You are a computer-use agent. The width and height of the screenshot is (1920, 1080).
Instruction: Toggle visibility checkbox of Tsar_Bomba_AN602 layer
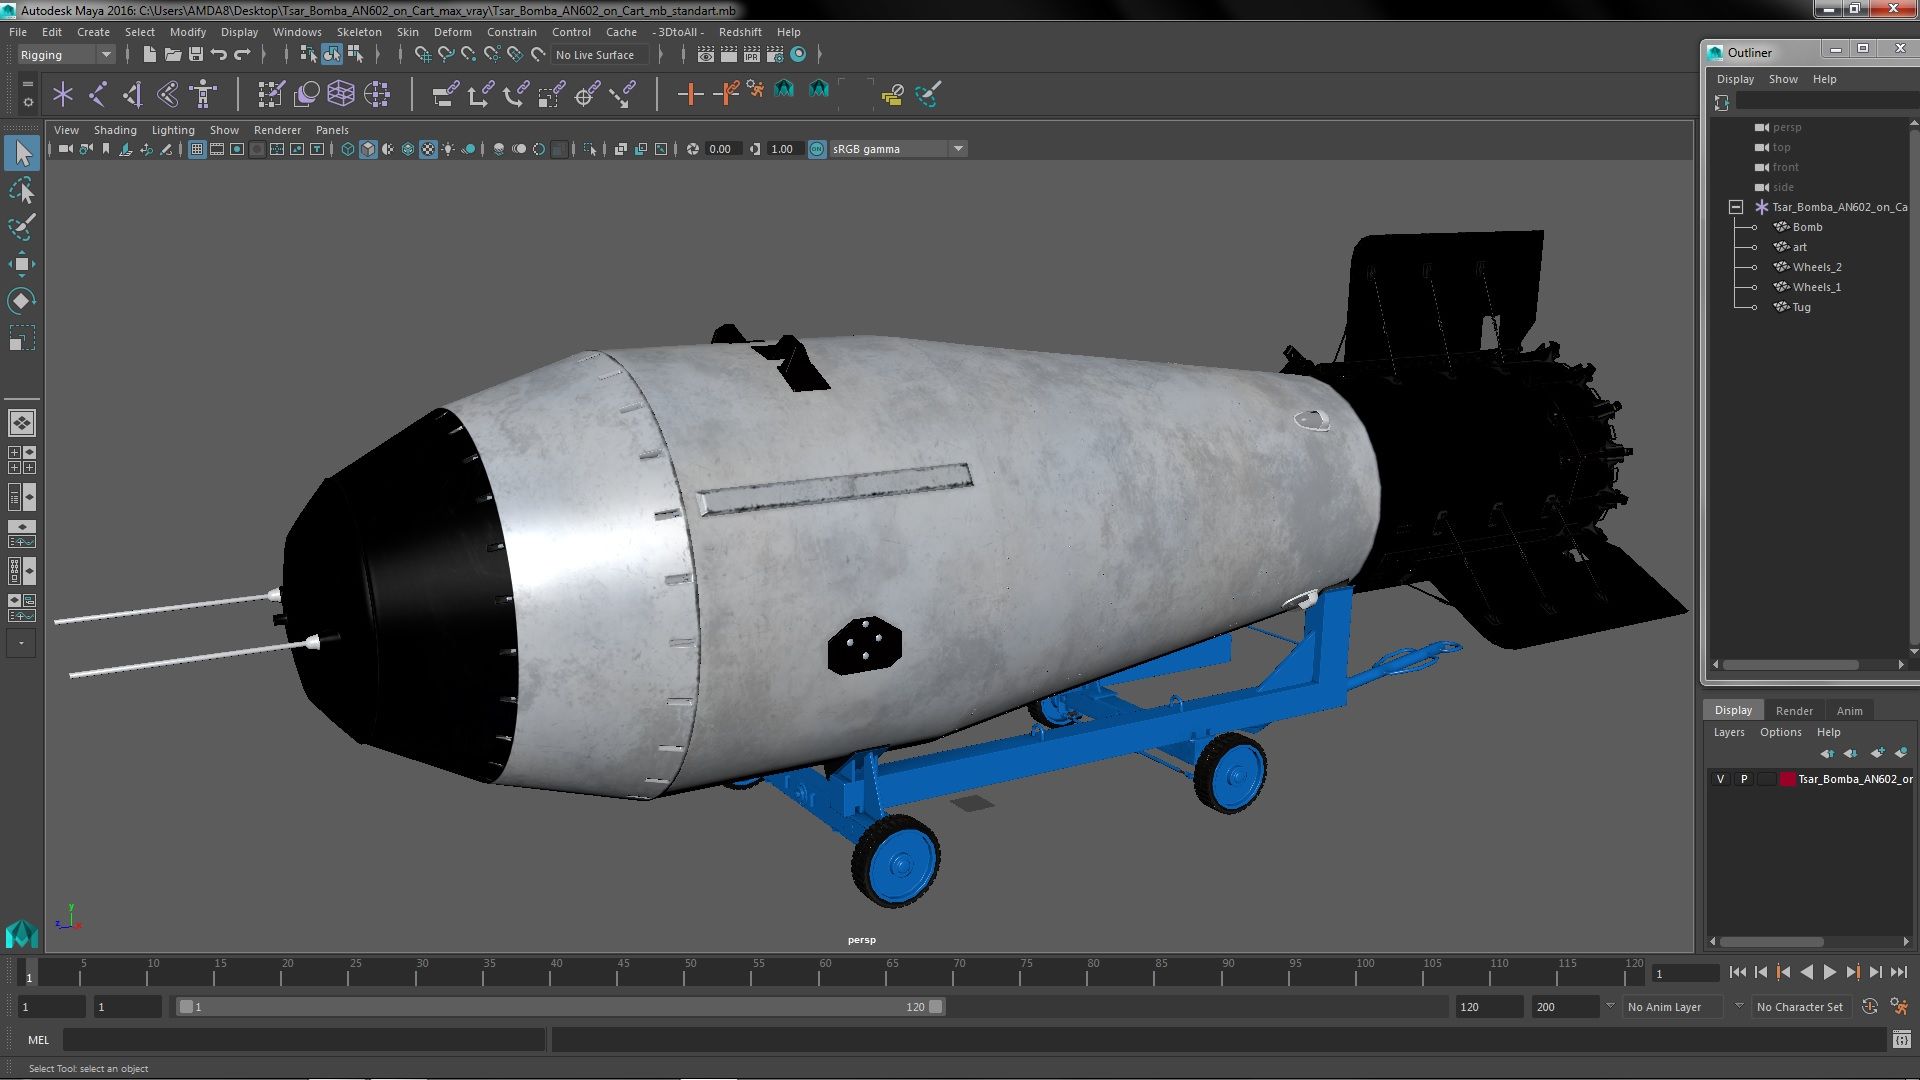coord(1720,778)
